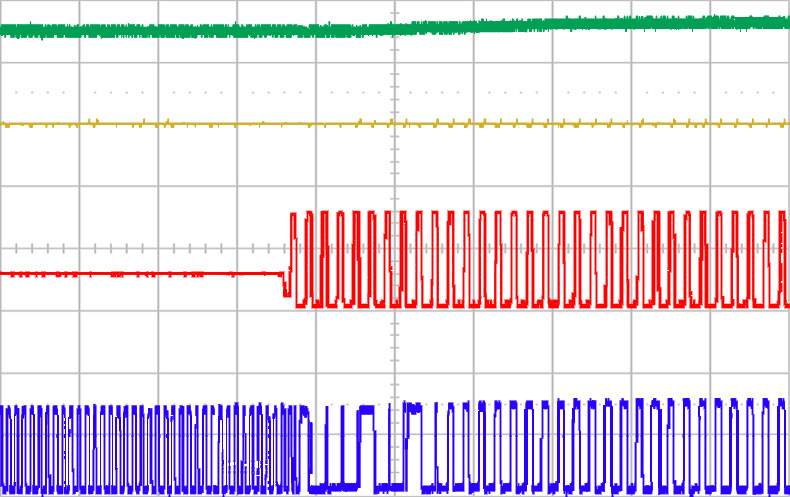This screenshot has height=497, width=790.
Task: Select the raised right end of the green trace
Action: coord(740,22)
